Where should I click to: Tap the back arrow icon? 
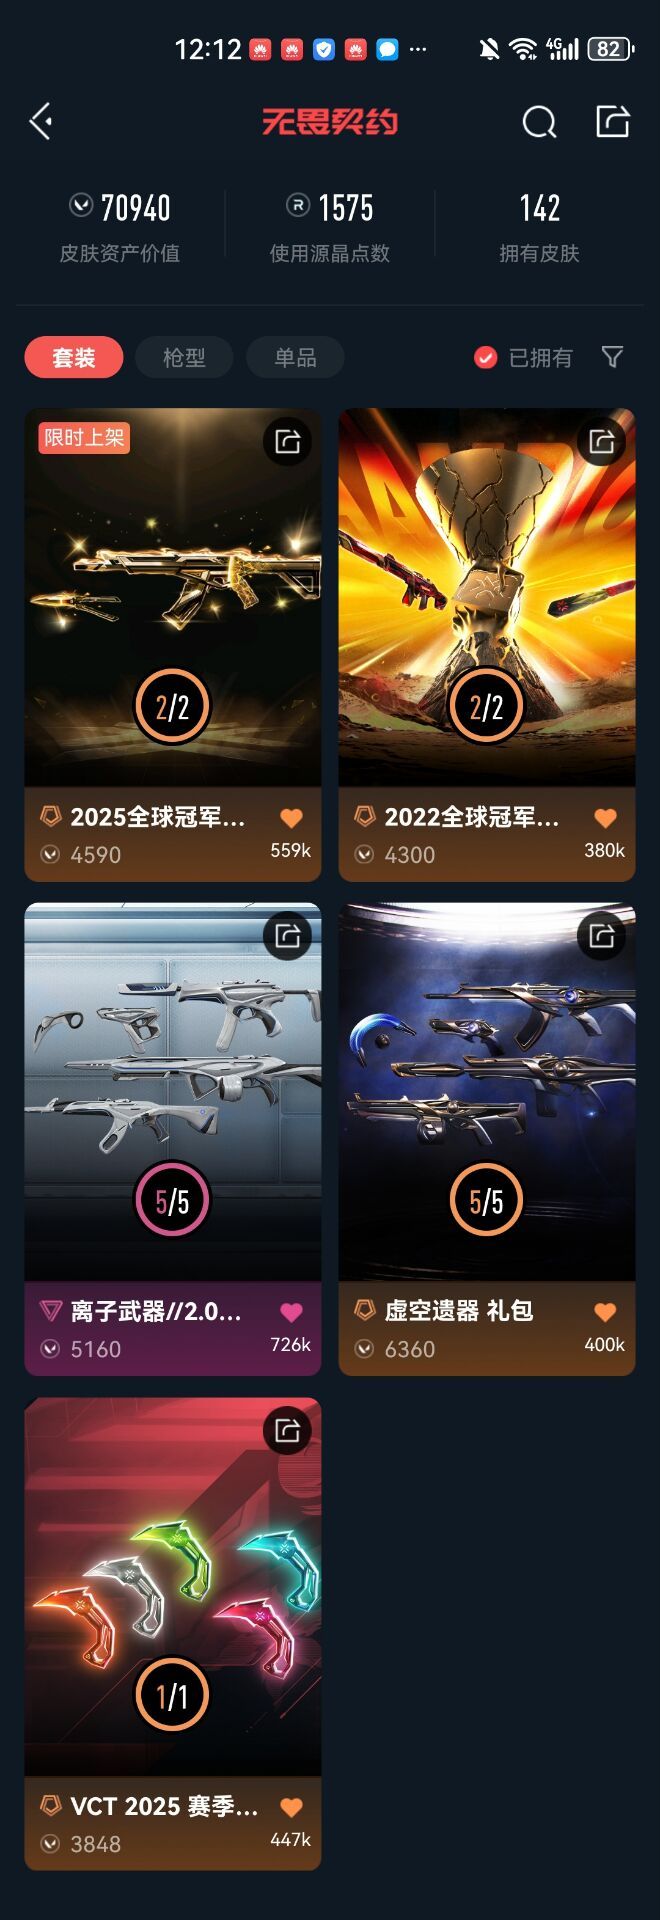click(x=41, y=122)
